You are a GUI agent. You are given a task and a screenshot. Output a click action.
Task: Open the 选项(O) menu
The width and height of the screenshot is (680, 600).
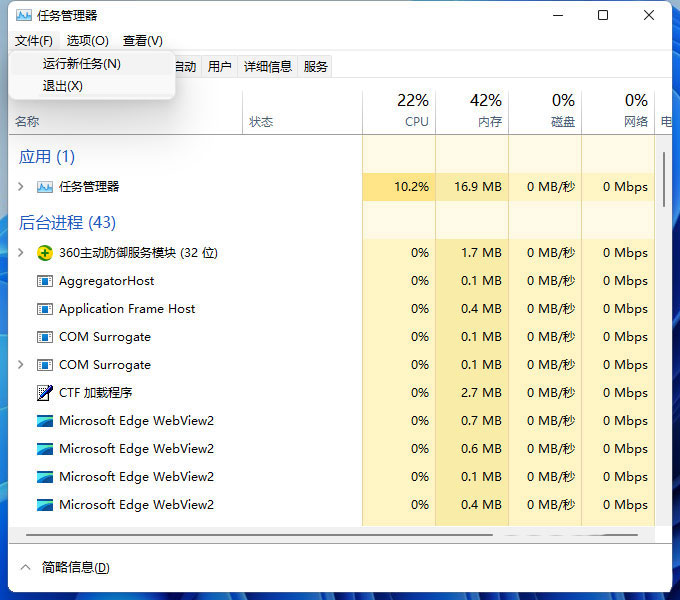(x=87, y=41)
